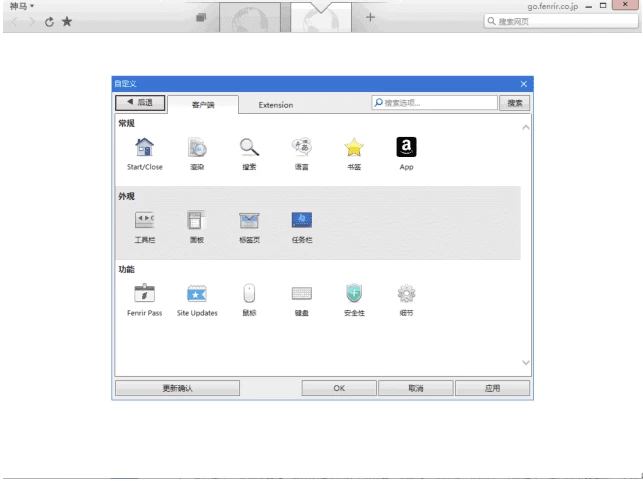Open the 神马 dropdown menu
Screen dimensions: 643x481
[22, 6]
